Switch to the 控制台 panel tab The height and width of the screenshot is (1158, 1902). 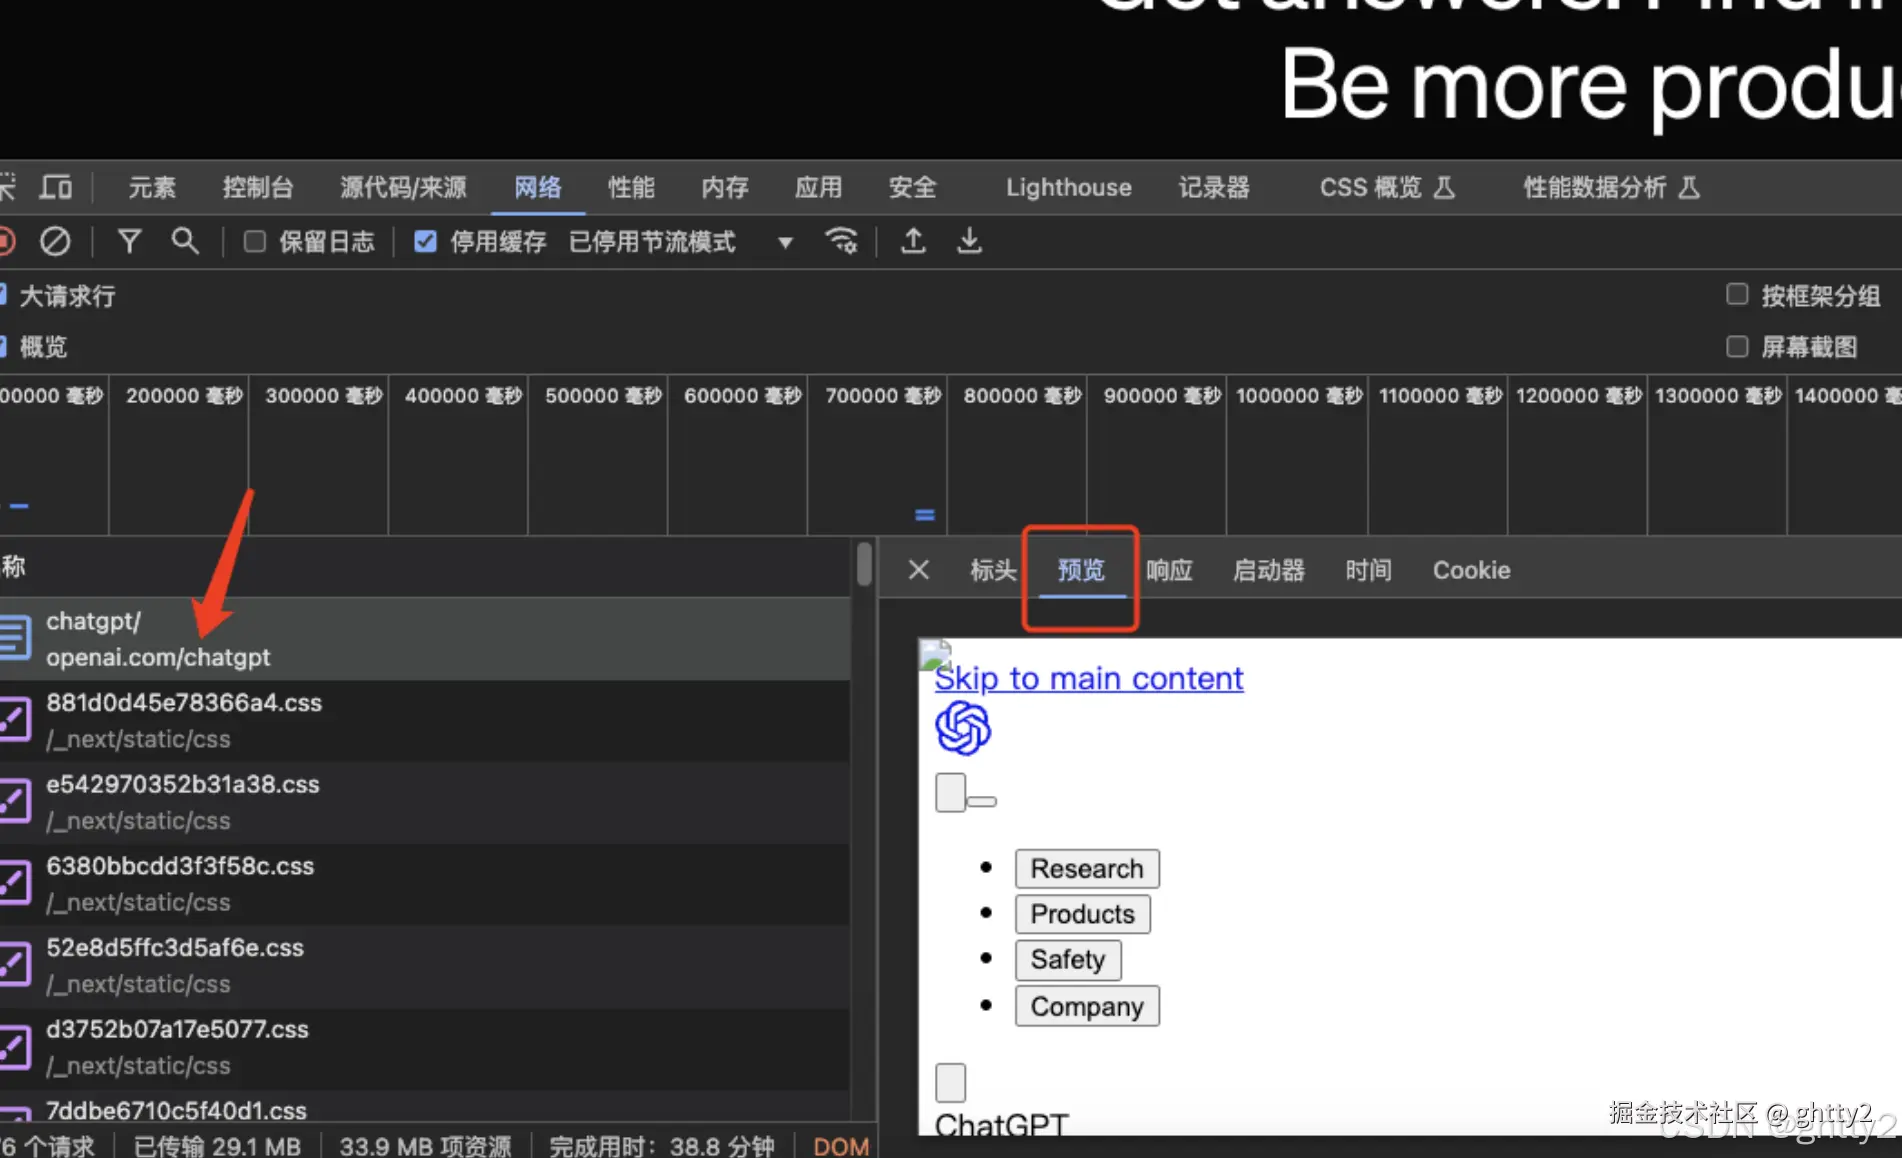click(x=258, y=187)
